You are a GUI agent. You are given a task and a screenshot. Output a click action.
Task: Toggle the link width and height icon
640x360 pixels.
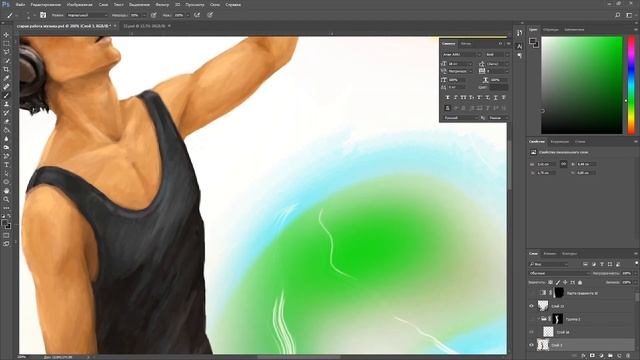tap(563, 164)
